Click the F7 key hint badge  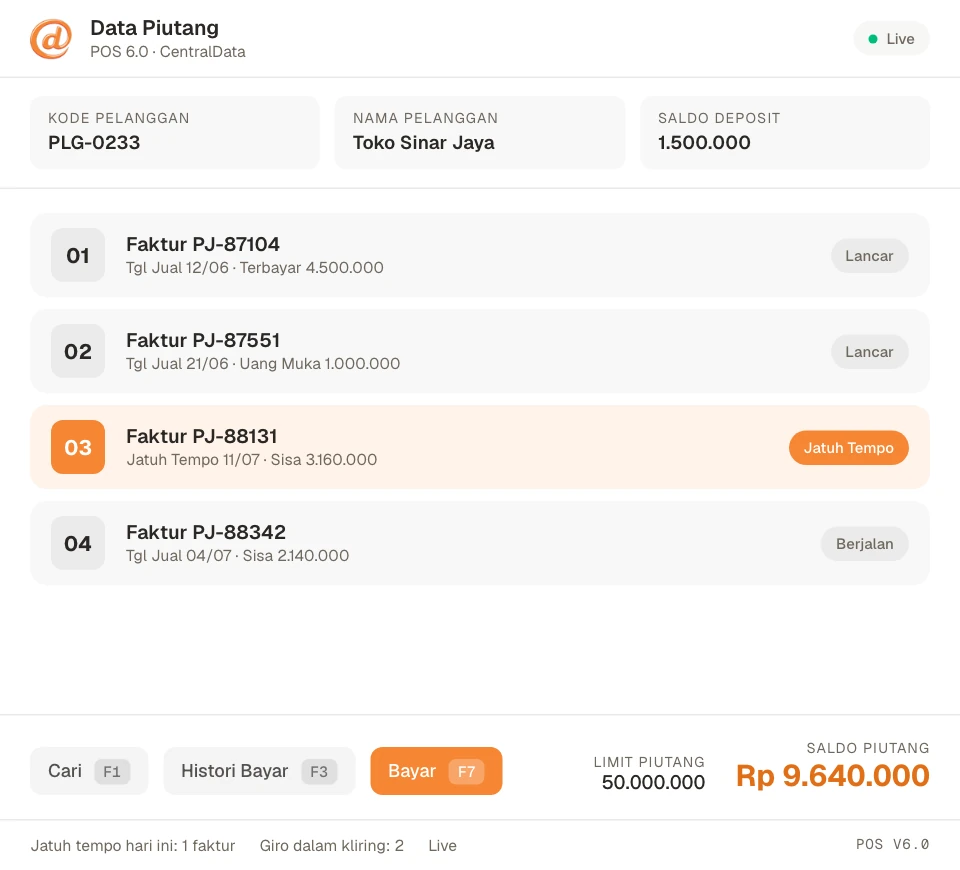tap(467, 771)
